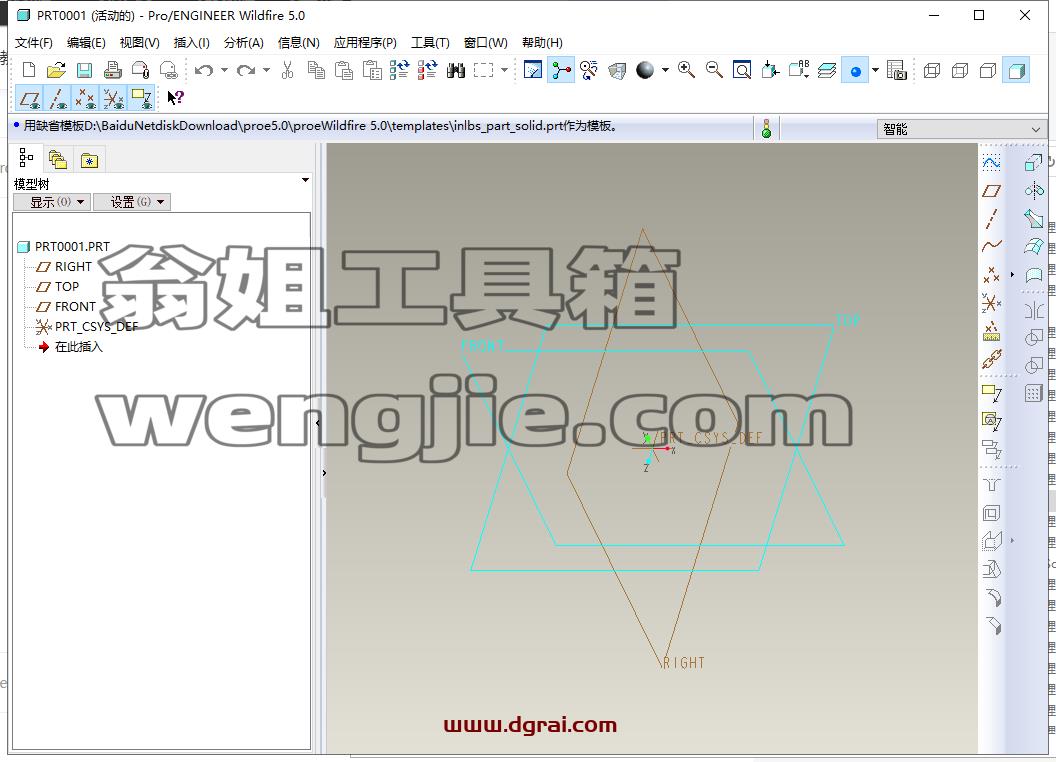
Task: Copy with the Copy icon
Action: tap(316, 70)
